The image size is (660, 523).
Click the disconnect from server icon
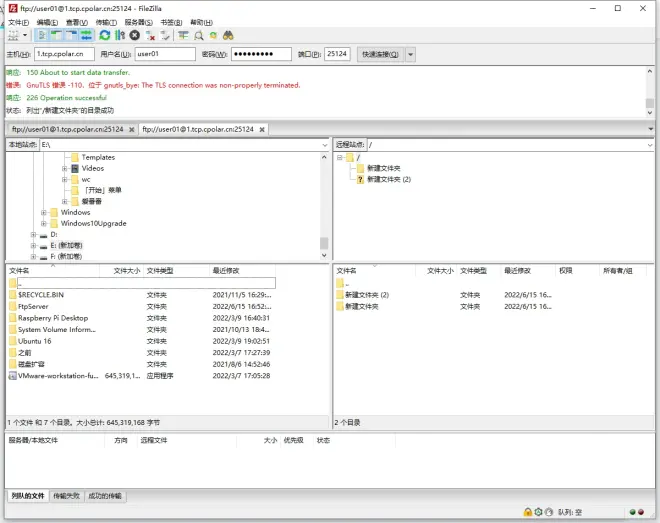[x=150, y=35]
